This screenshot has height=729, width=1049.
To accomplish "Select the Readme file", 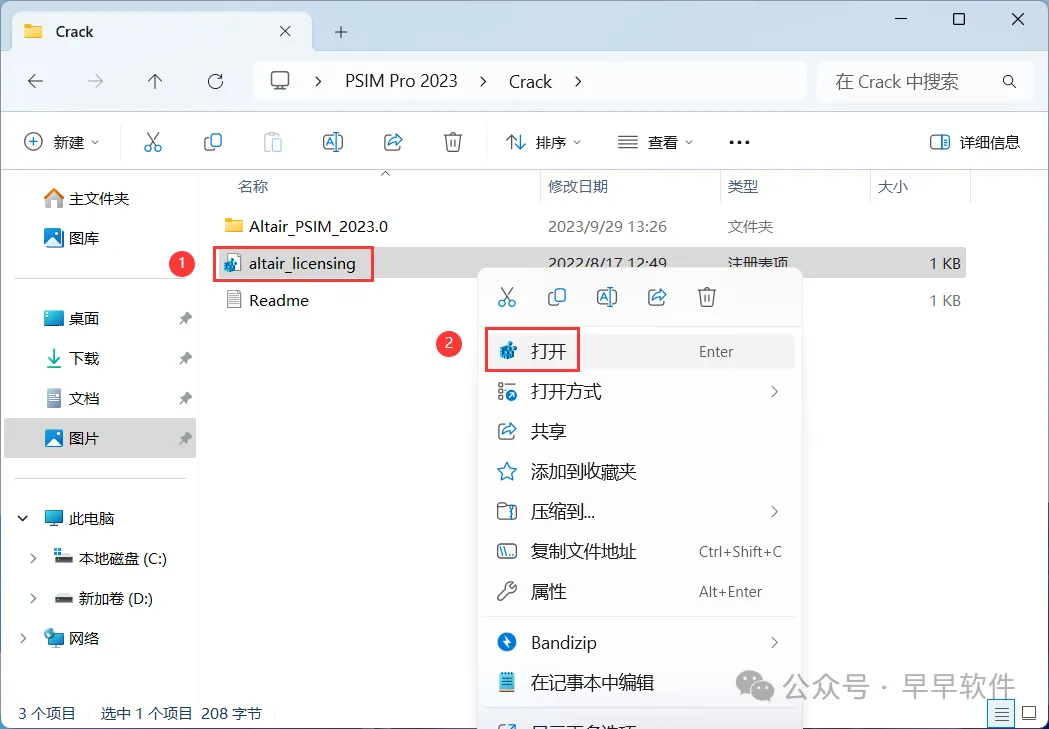I will (x=279, y=300).
